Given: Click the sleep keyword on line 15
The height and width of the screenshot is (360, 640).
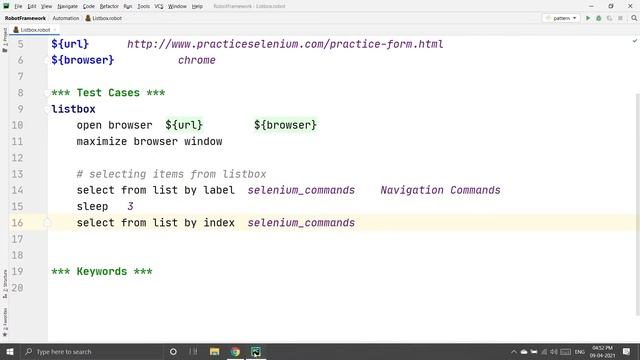Looking at the screenshot, I should 92,207.
